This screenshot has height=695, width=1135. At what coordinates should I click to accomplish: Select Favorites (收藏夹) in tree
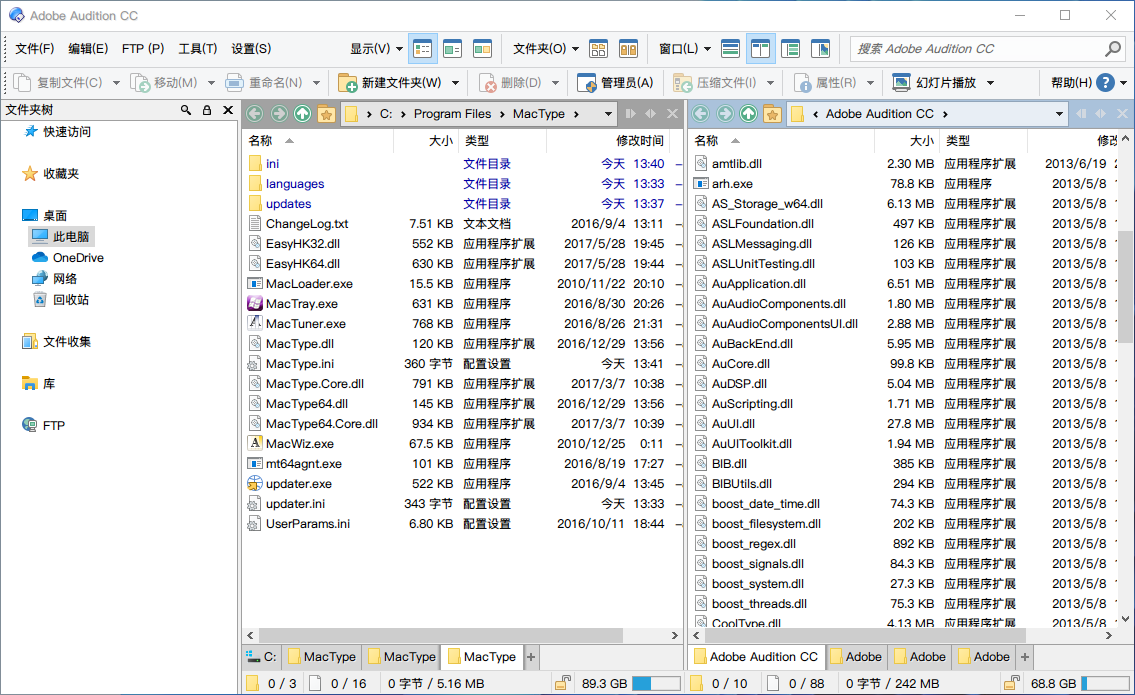51,174
